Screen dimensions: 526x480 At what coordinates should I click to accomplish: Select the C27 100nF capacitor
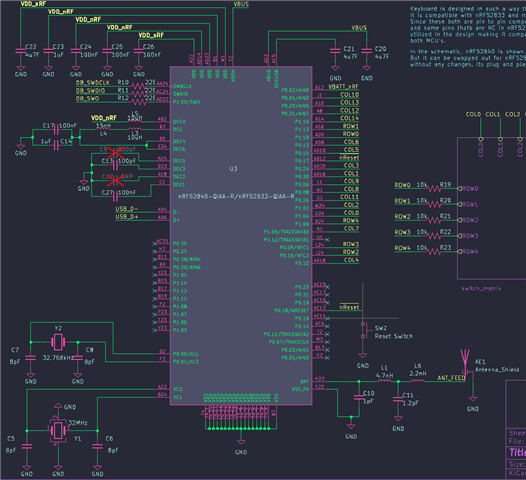click(x=115, y=196)
